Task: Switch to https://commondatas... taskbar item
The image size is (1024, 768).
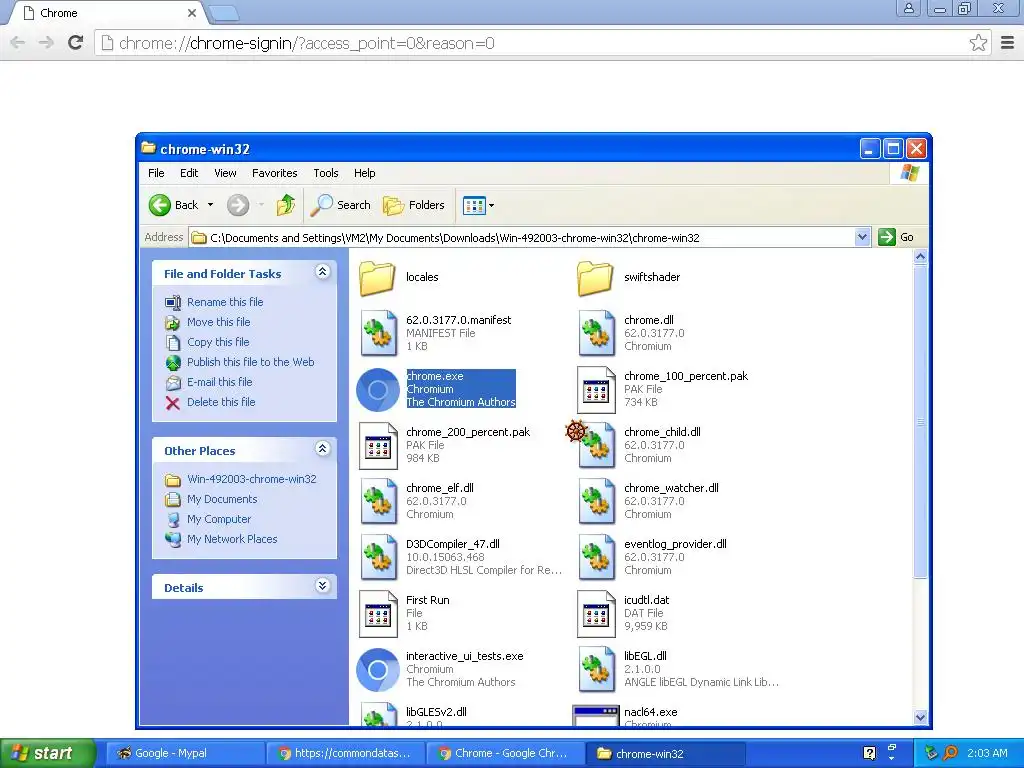Action: coord(345,754)
